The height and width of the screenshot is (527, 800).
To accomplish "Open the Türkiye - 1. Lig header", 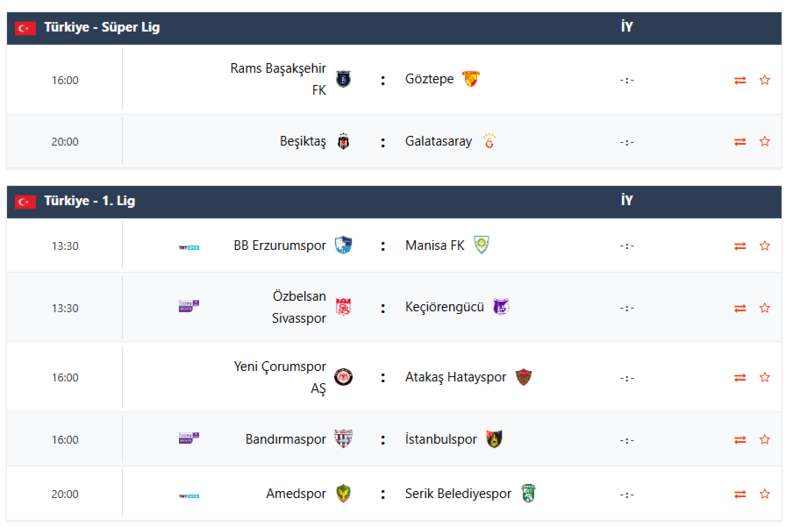I will pos(89,201).
